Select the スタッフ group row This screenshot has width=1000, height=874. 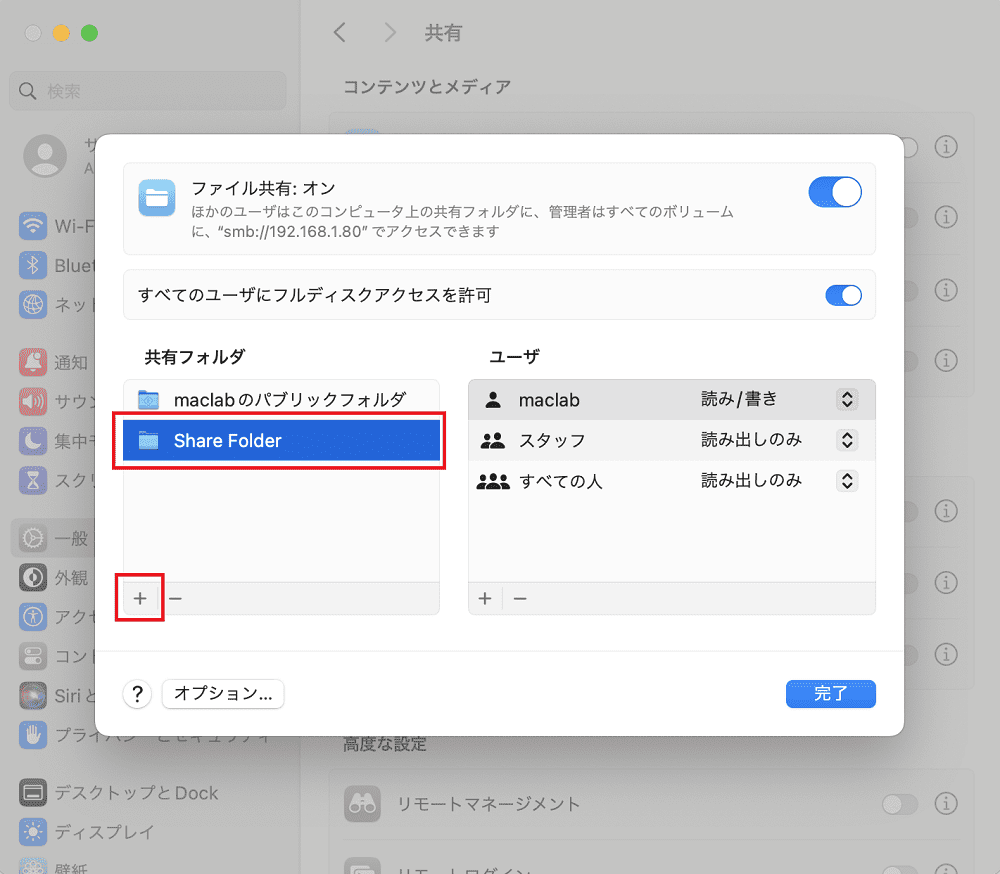(672, 440)
